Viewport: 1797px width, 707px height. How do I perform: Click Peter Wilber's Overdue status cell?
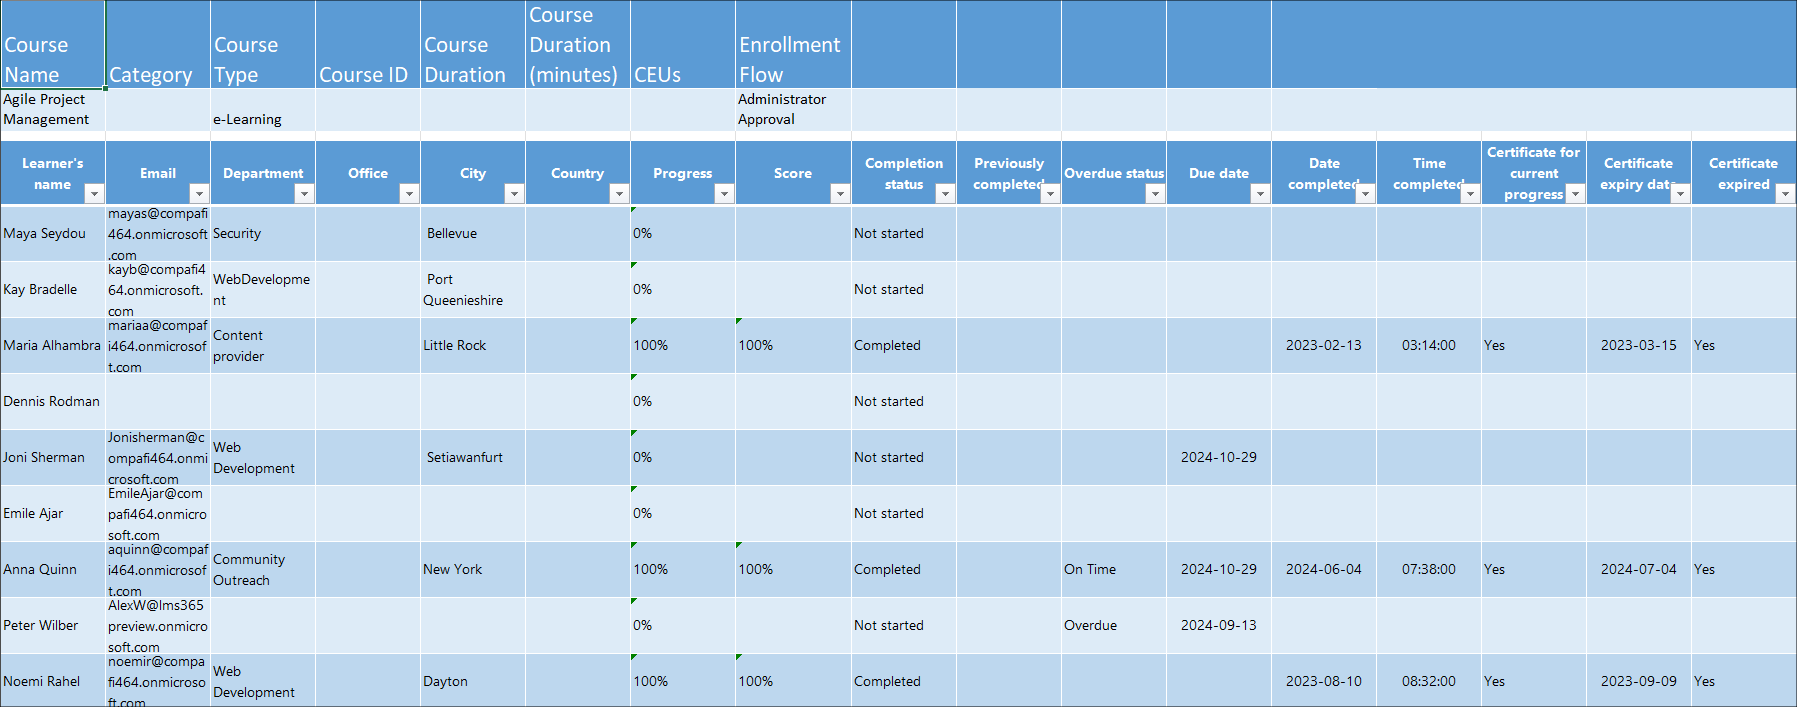click(x=1113, y=625)
